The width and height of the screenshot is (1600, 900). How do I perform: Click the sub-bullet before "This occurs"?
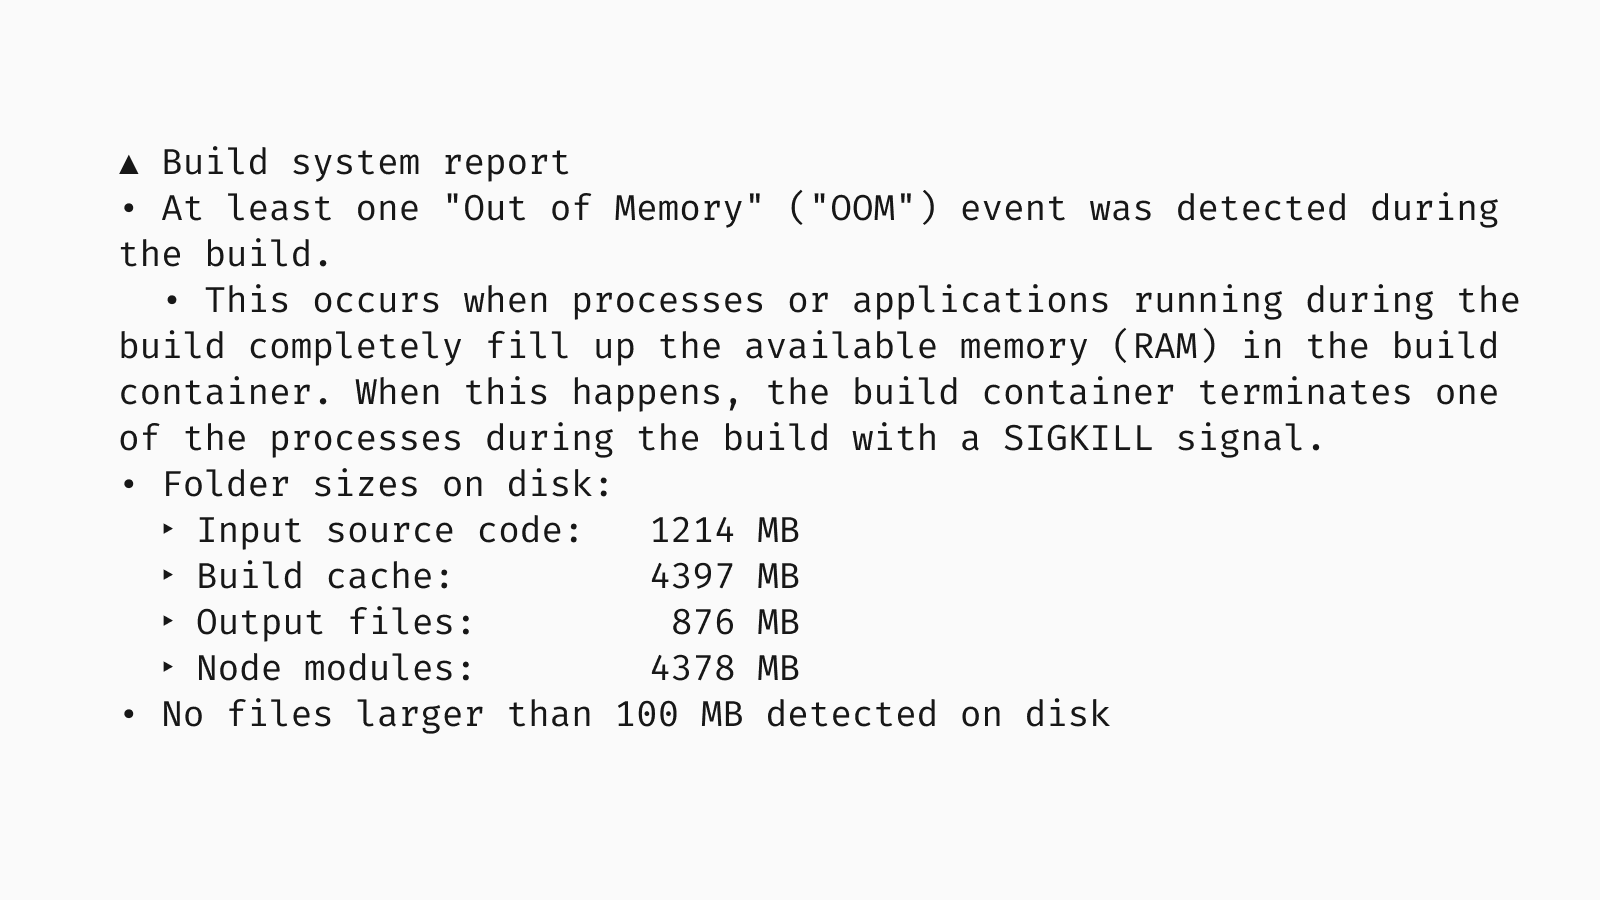(172, 301)
